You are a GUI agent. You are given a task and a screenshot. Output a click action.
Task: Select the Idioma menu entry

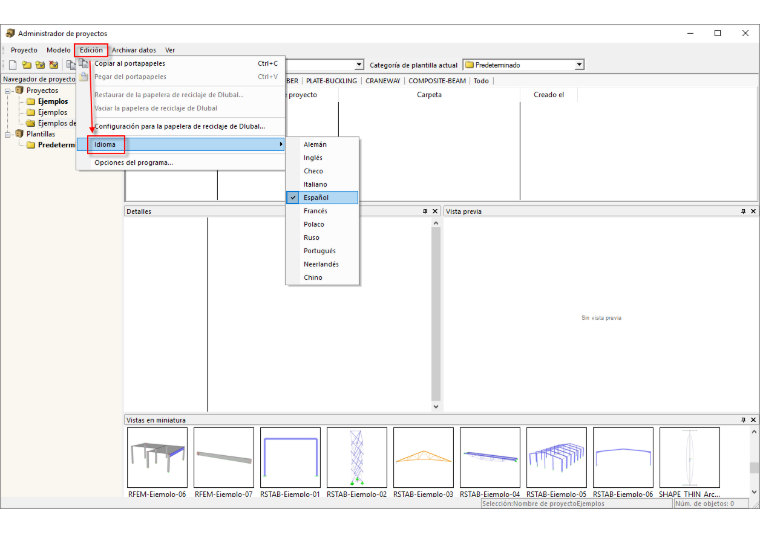click(x=181, y=144)
